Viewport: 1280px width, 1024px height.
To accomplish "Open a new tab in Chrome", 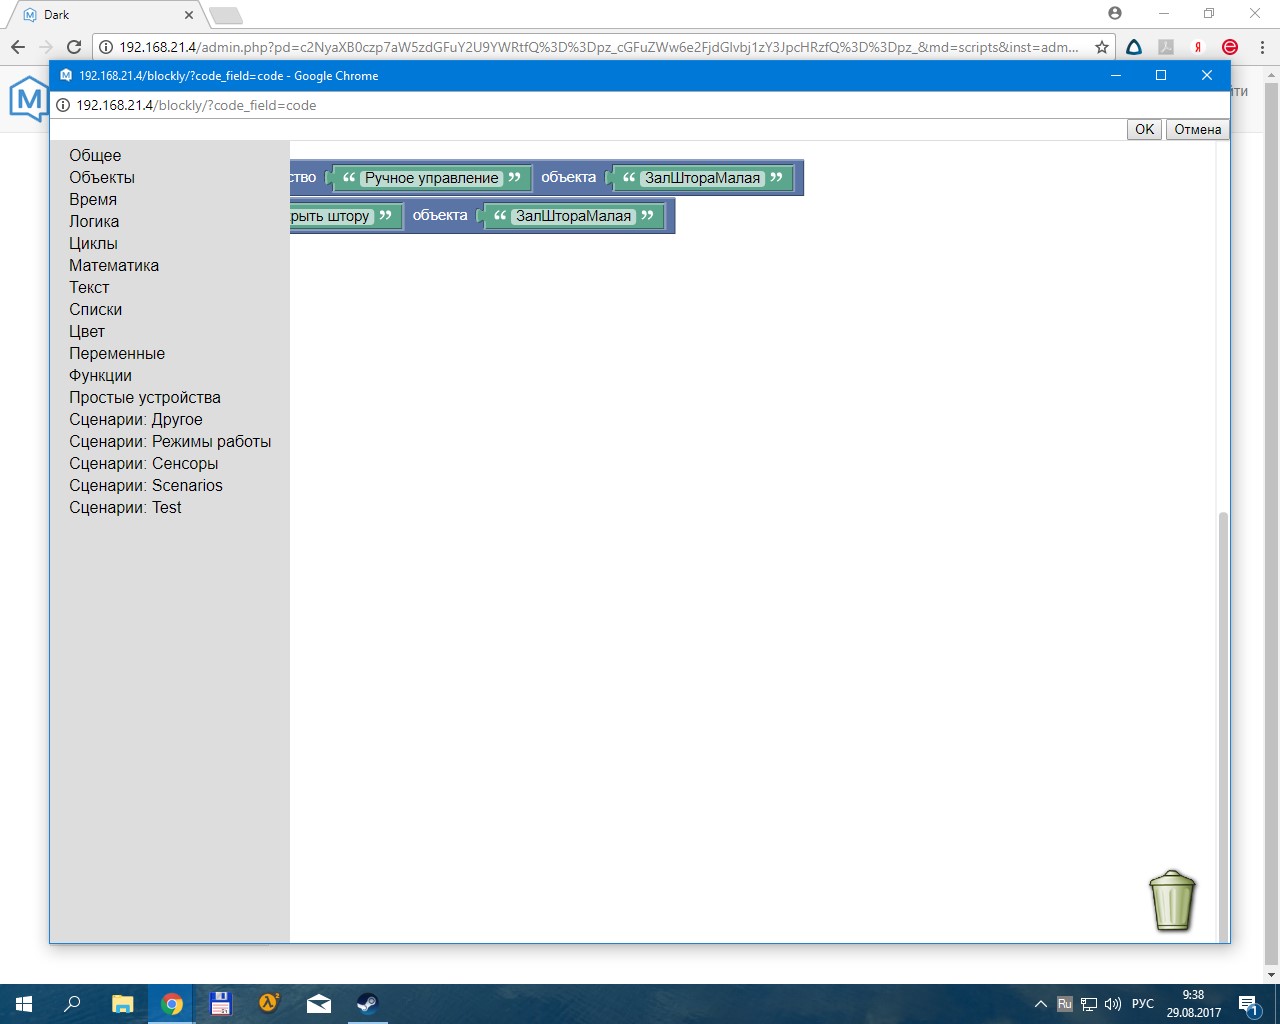I will point(226,15).
